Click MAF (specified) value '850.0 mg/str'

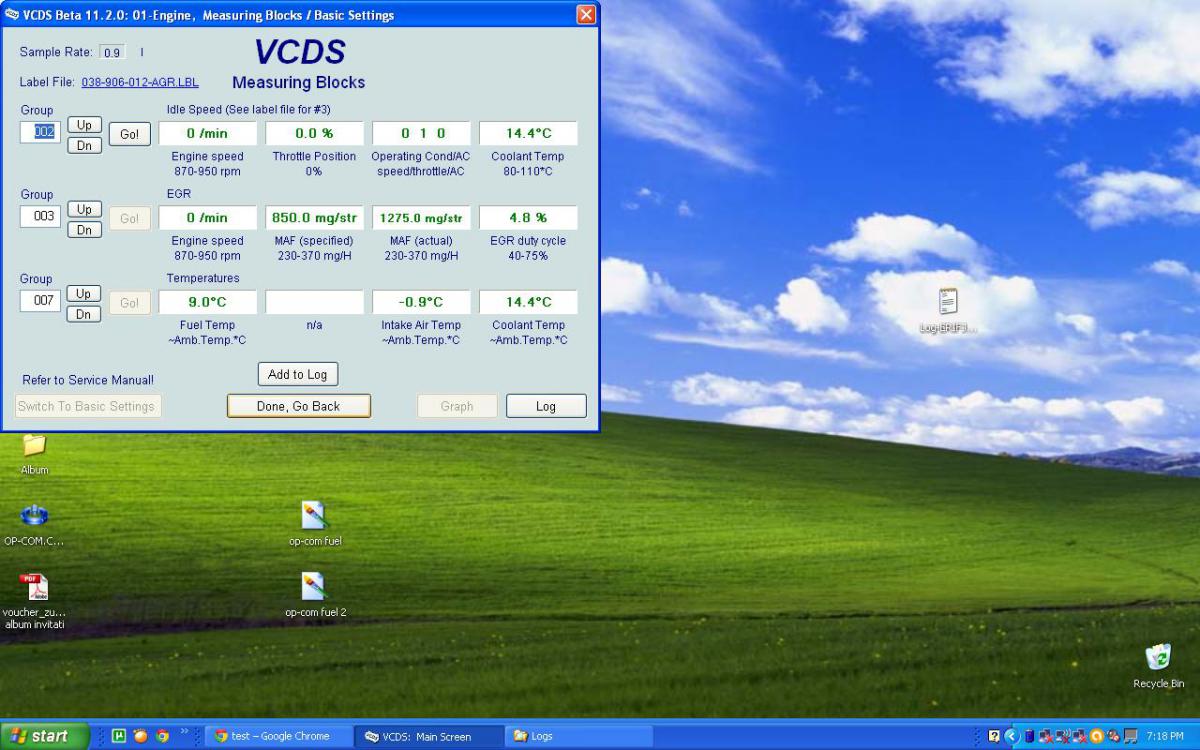point(314,217)
